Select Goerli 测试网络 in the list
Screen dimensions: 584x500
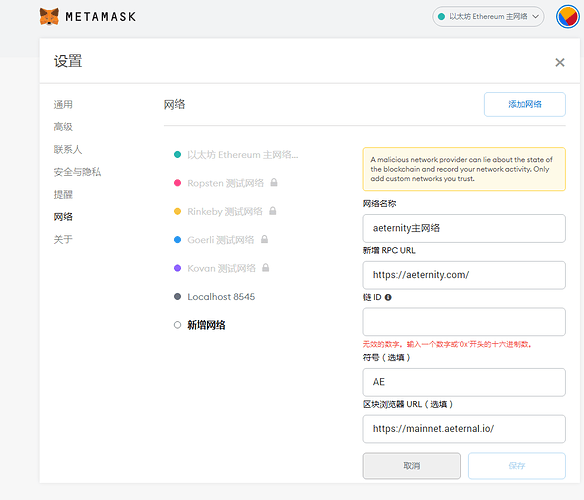point(220,240)
